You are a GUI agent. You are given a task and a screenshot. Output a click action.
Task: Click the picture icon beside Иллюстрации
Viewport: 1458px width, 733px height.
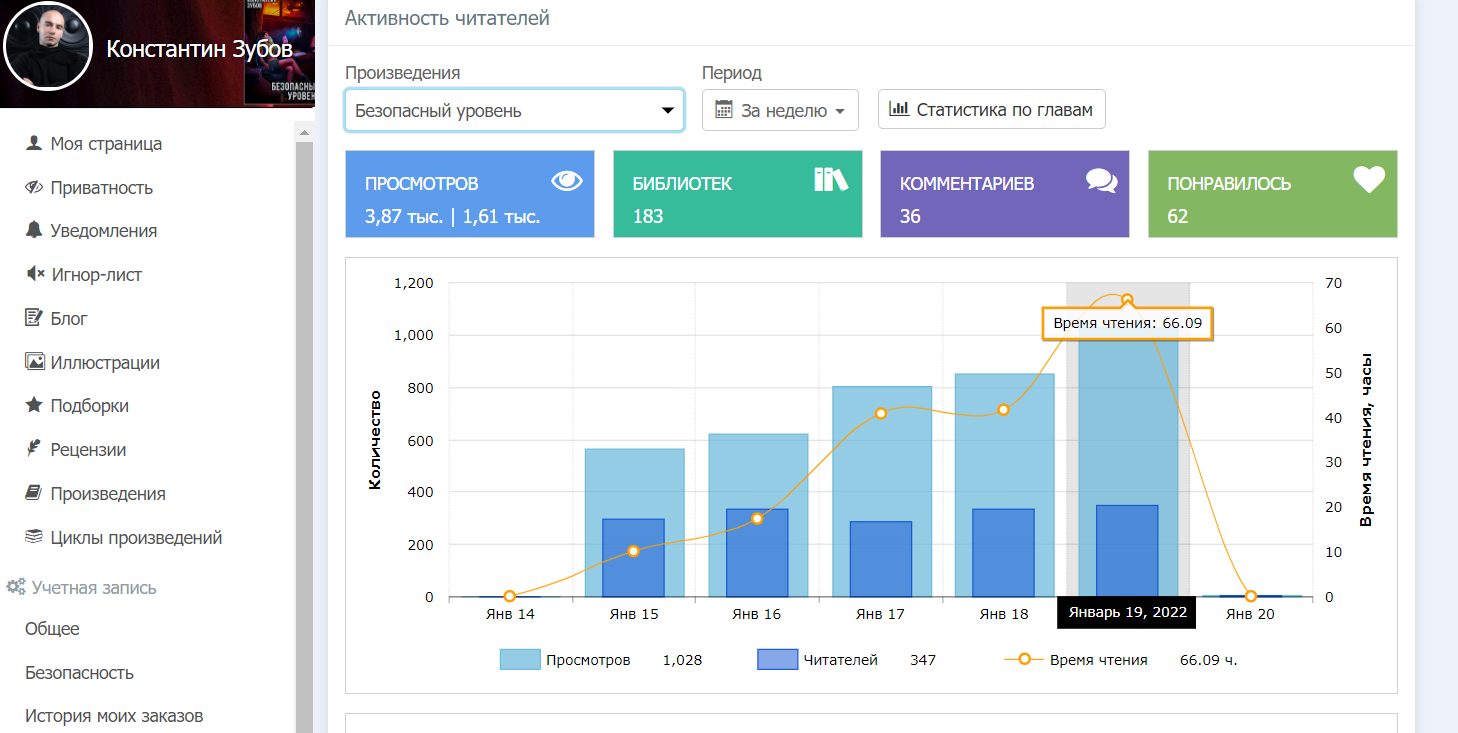pos(34,362)
